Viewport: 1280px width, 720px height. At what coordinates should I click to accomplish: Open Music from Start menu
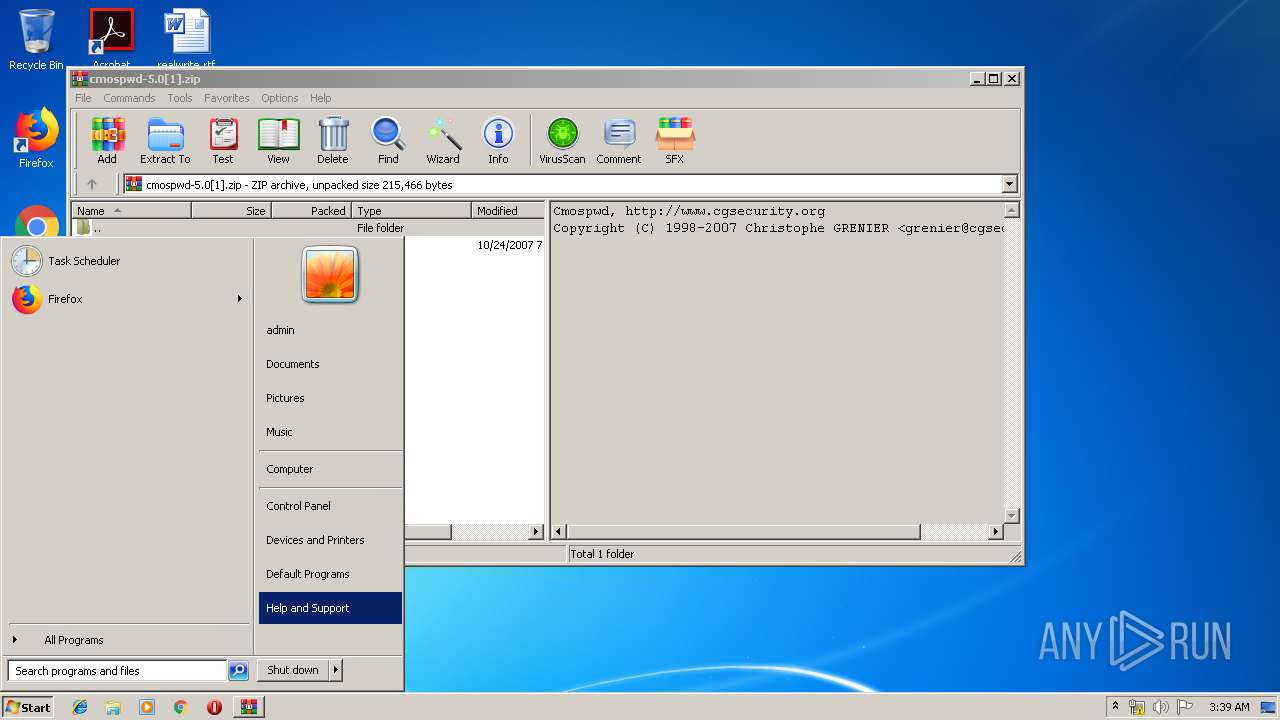[x=330, y=432]
